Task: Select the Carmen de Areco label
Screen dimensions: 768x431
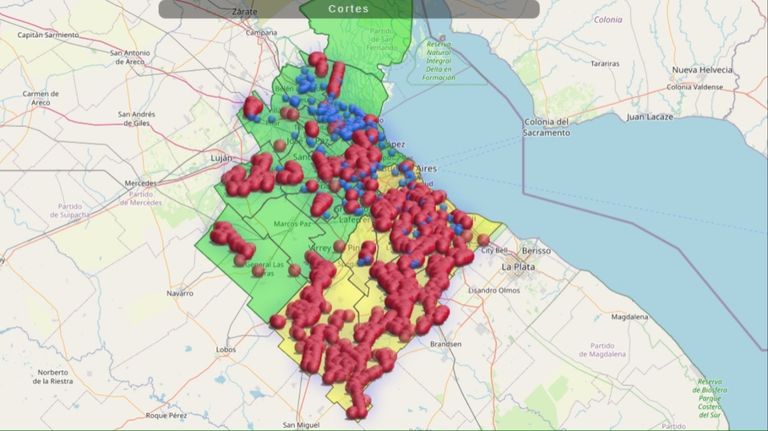Action: pyautogui.click(x=41, y=98)
